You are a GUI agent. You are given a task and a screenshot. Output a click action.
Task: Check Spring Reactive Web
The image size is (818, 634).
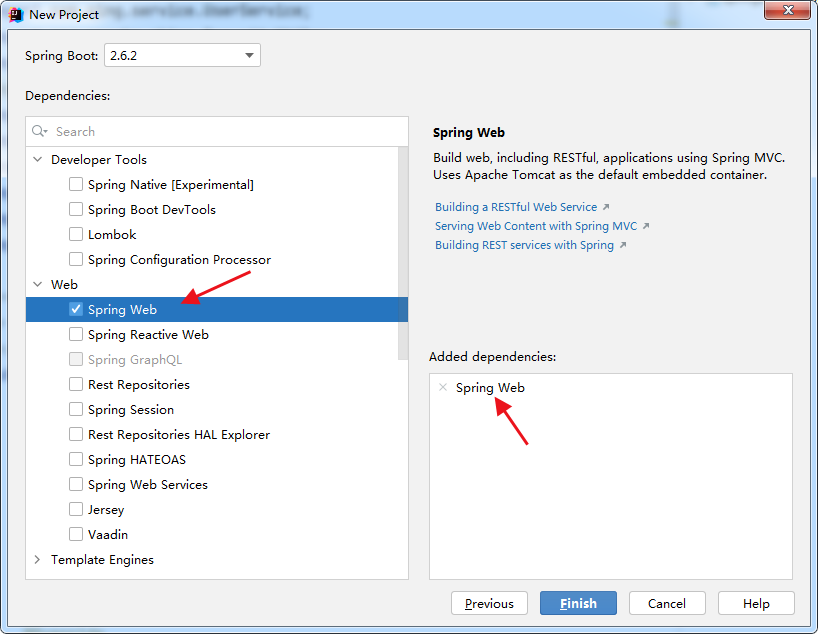pyautogui.click(x=76, y=334)
